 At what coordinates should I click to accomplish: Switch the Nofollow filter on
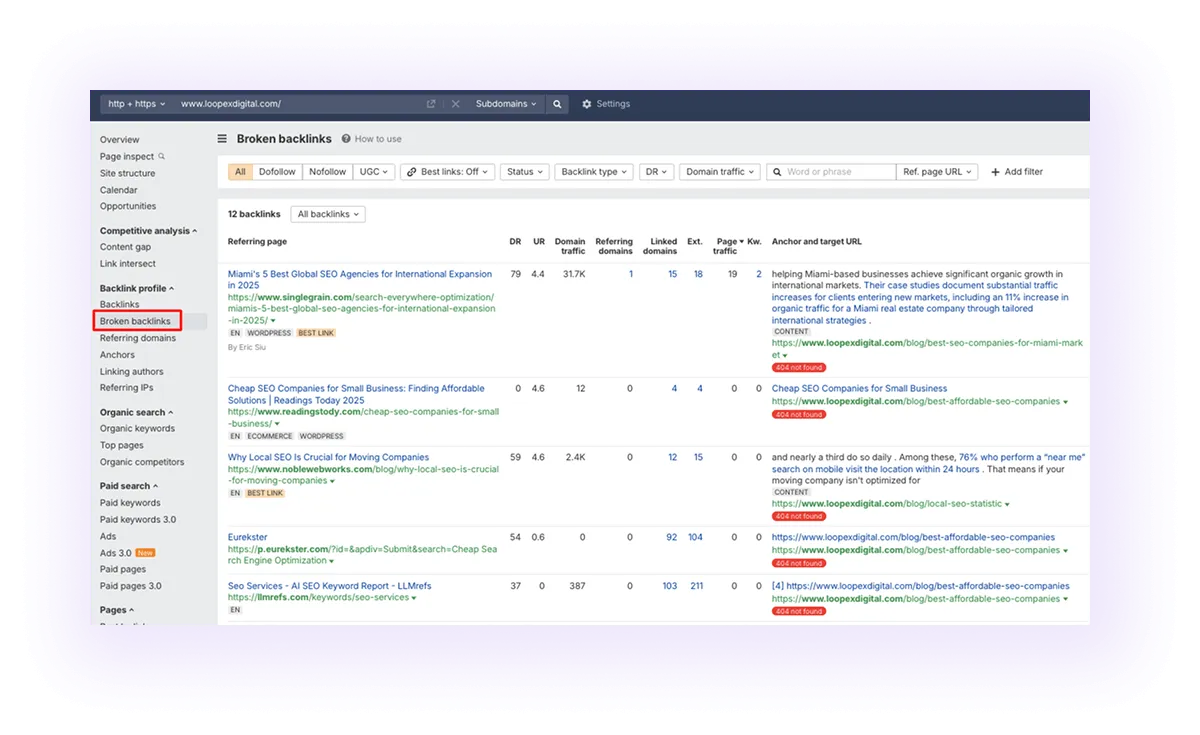coord(327,171)
